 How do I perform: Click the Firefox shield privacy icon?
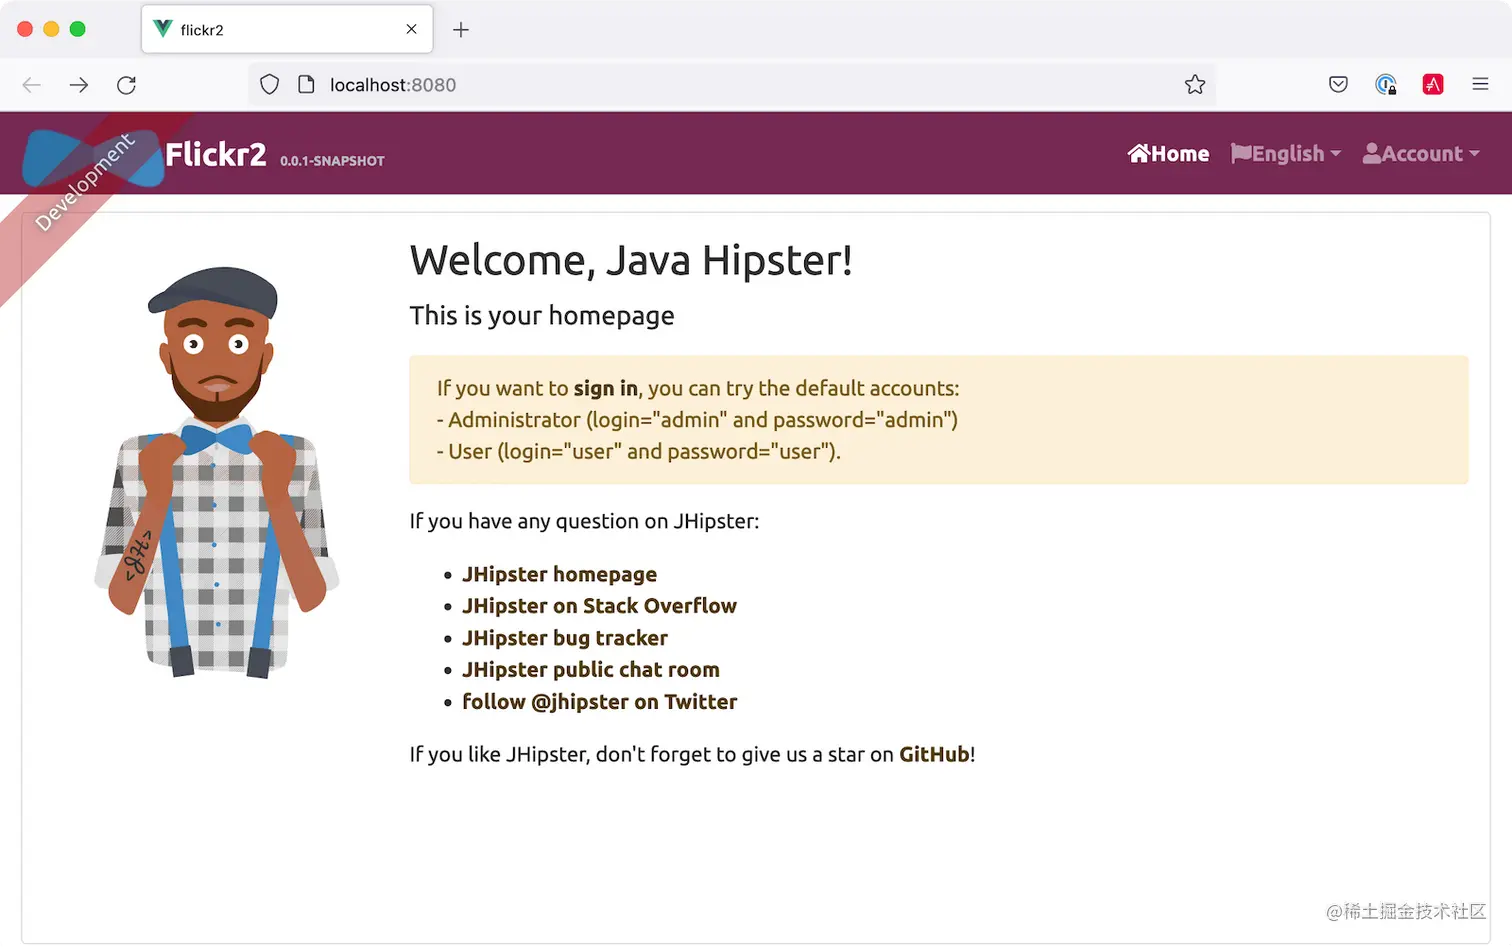point(269,84)
